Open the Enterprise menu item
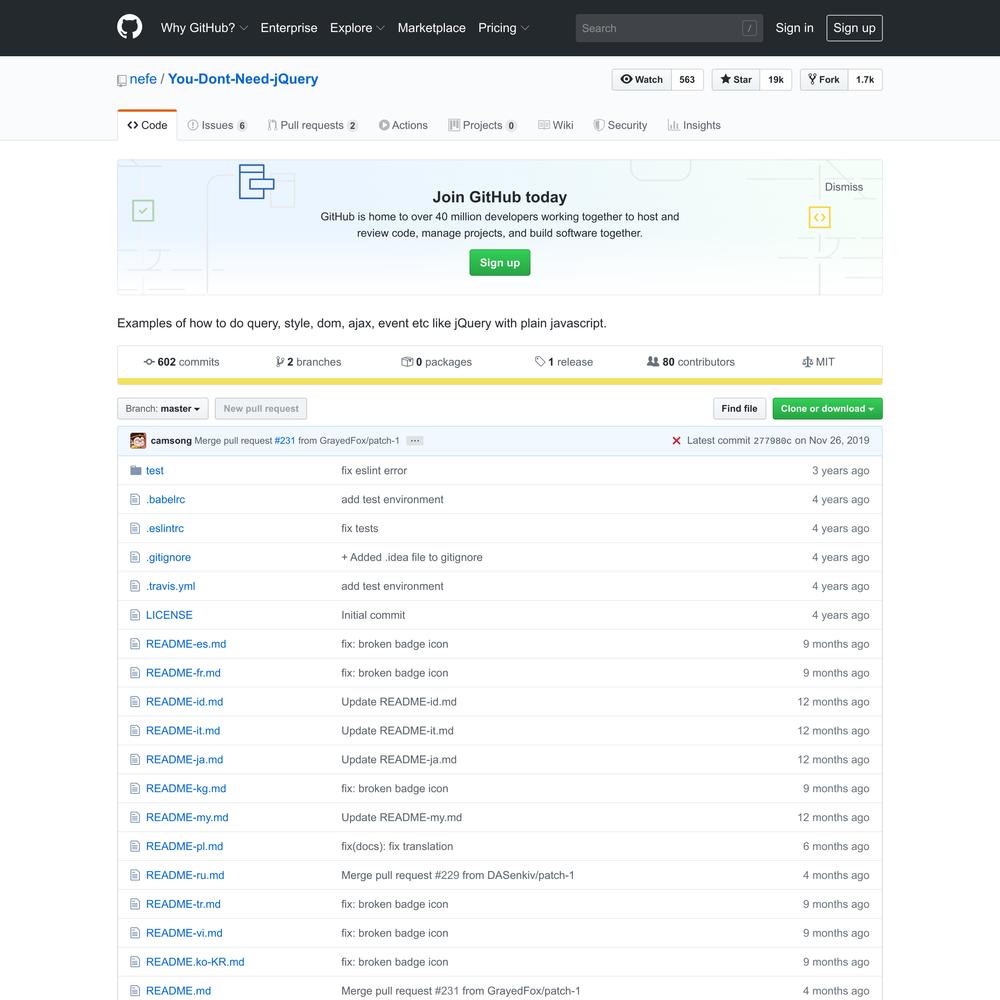This screenshot has width=1000, height=1000. point(289,28)
